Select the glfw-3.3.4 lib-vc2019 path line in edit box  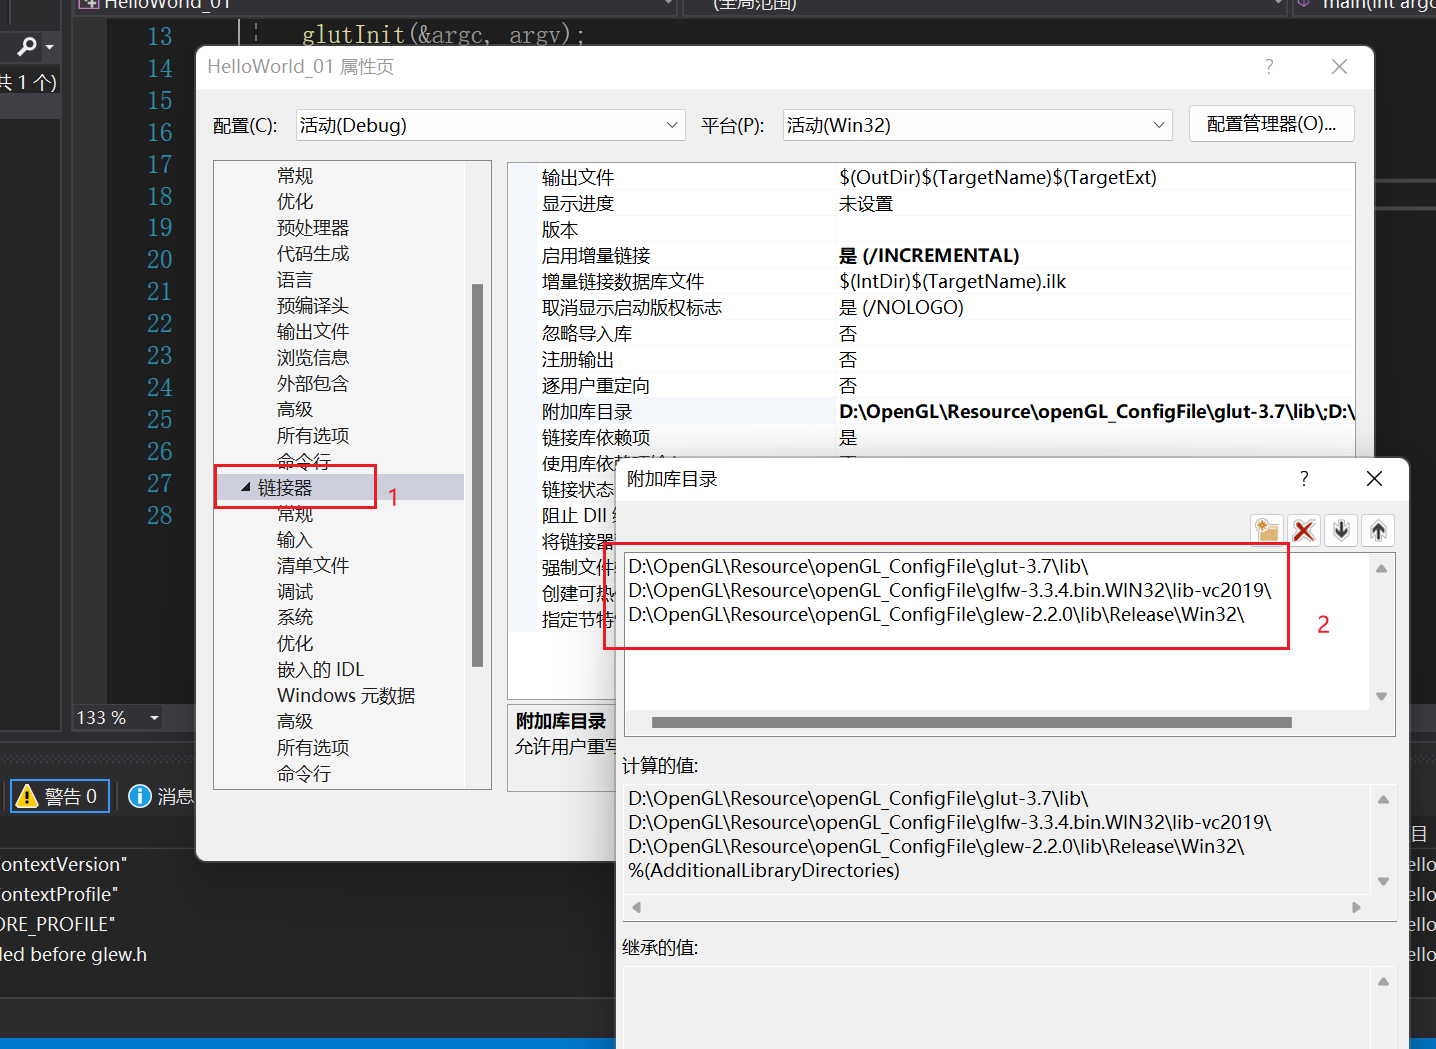click(x=950, y=591)
